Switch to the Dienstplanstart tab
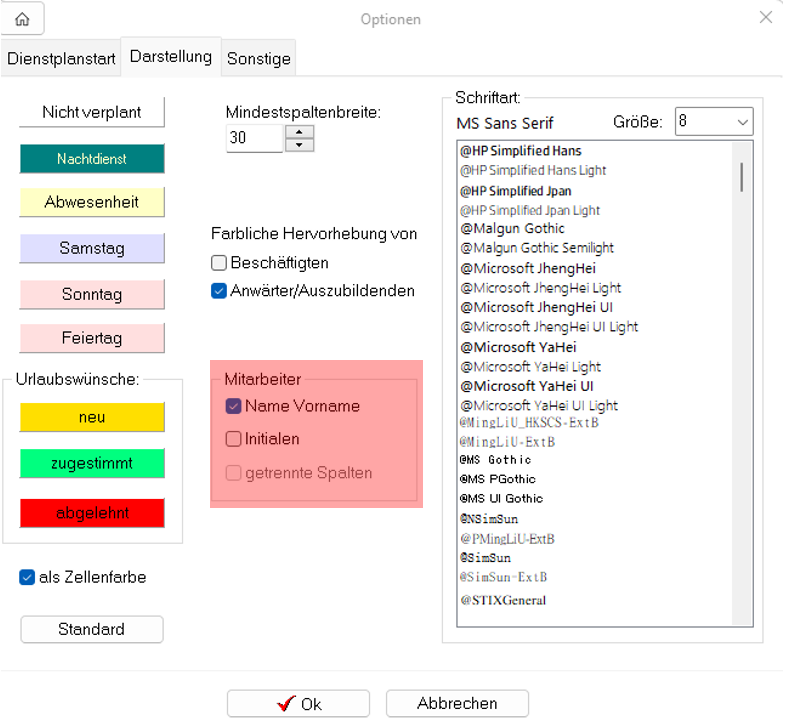The width and height of the screenshot is (791, 720). 61,59
